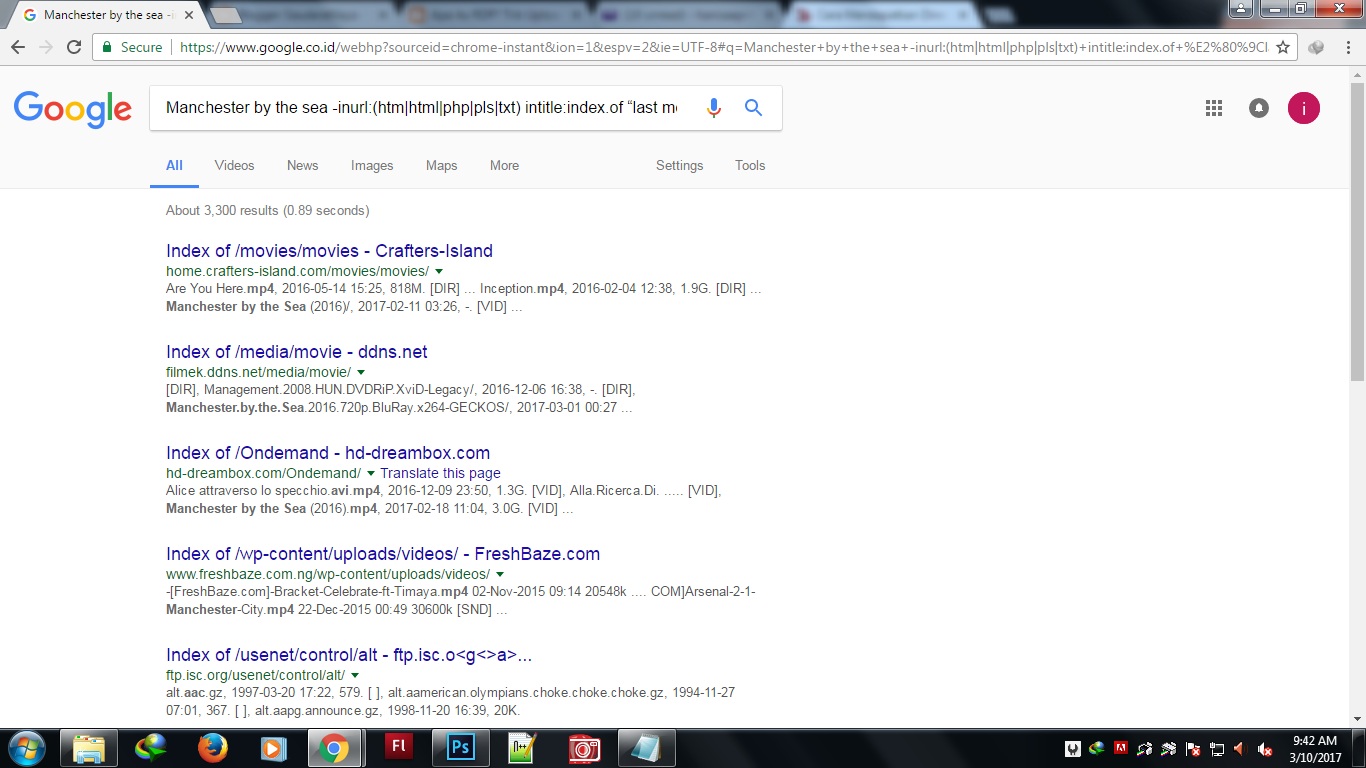Launch Internet Download Manager from taskbar

[151, 748]
